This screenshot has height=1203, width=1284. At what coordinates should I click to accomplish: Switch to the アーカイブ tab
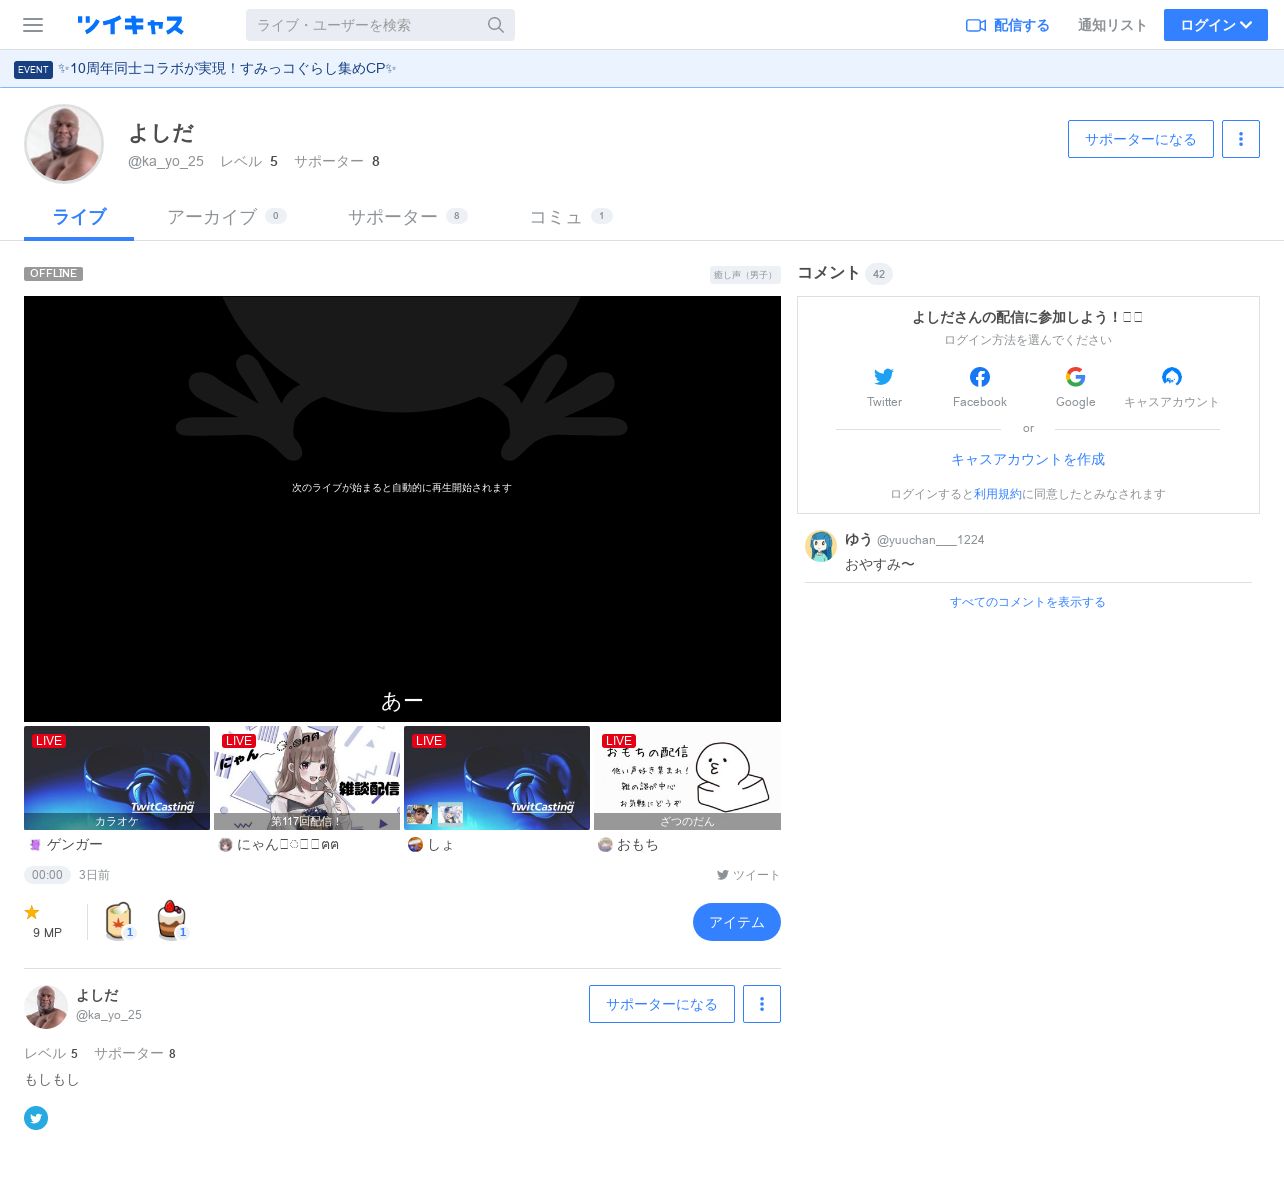[x=227, y=217]
